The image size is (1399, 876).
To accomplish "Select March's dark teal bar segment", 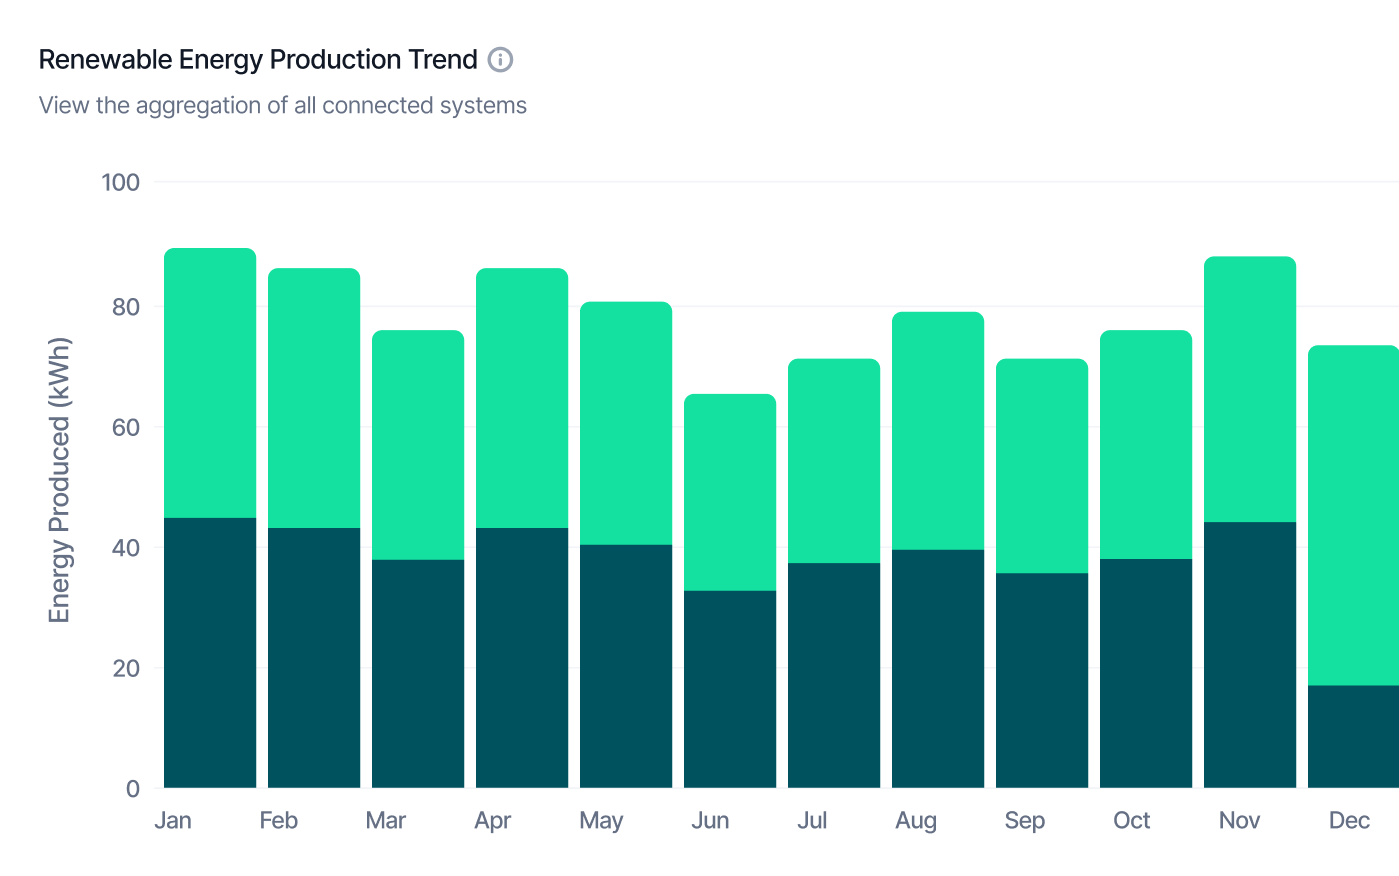I will point(418,673).
